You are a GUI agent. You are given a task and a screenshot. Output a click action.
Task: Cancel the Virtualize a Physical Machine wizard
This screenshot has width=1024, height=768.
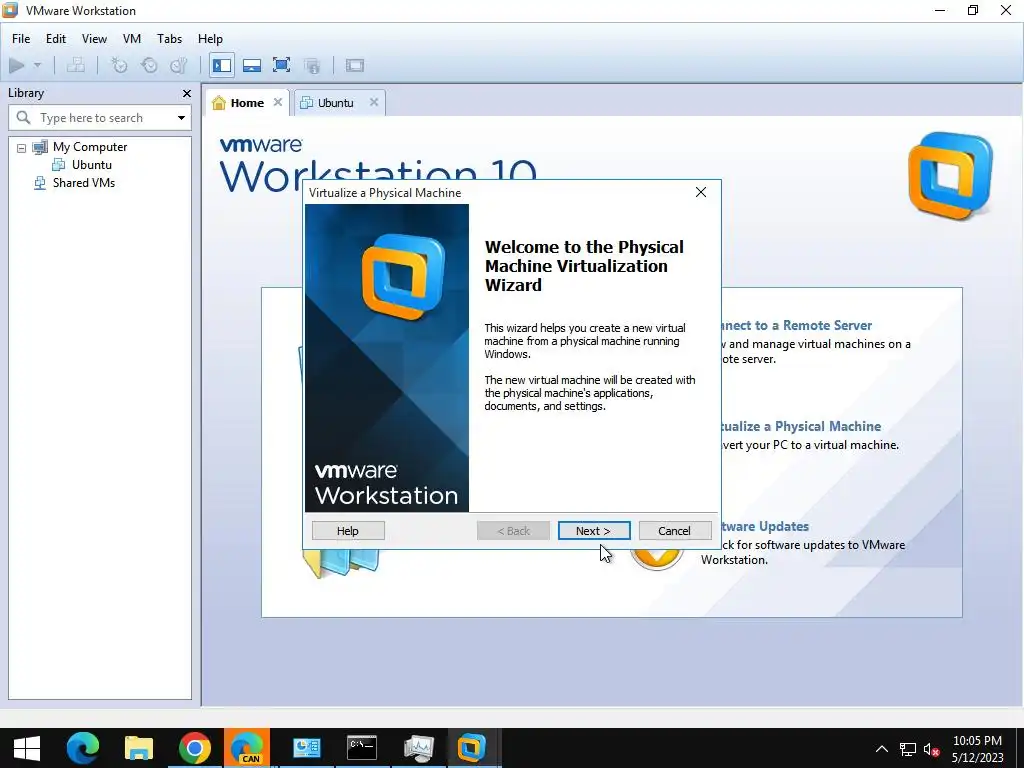pyautogui.click(x=675, y=531)
